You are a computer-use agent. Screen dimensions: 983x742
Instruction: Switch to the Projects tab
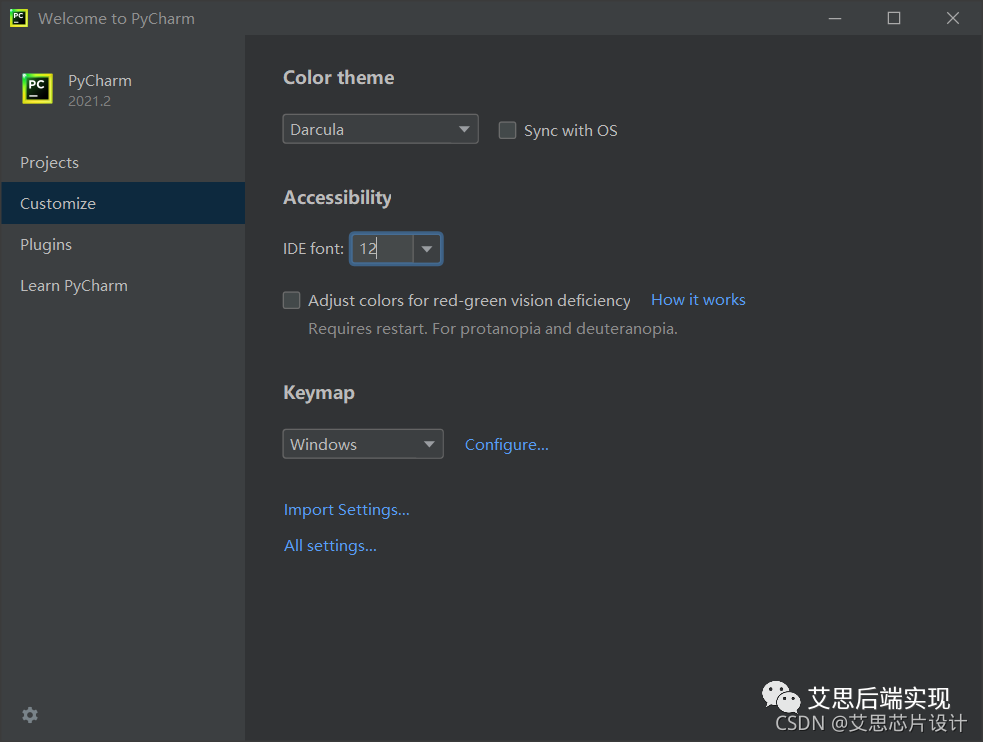point(49,162)
